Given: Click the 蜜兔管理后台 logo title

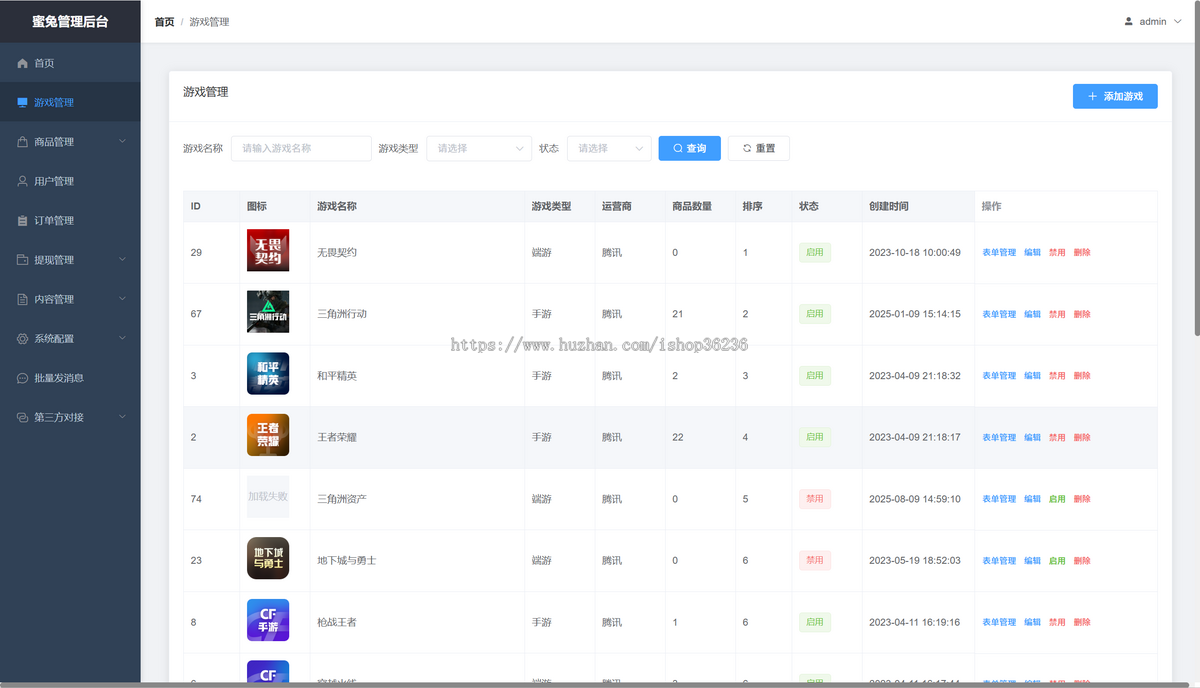Looking at the screenshot, I should point(70,21).
